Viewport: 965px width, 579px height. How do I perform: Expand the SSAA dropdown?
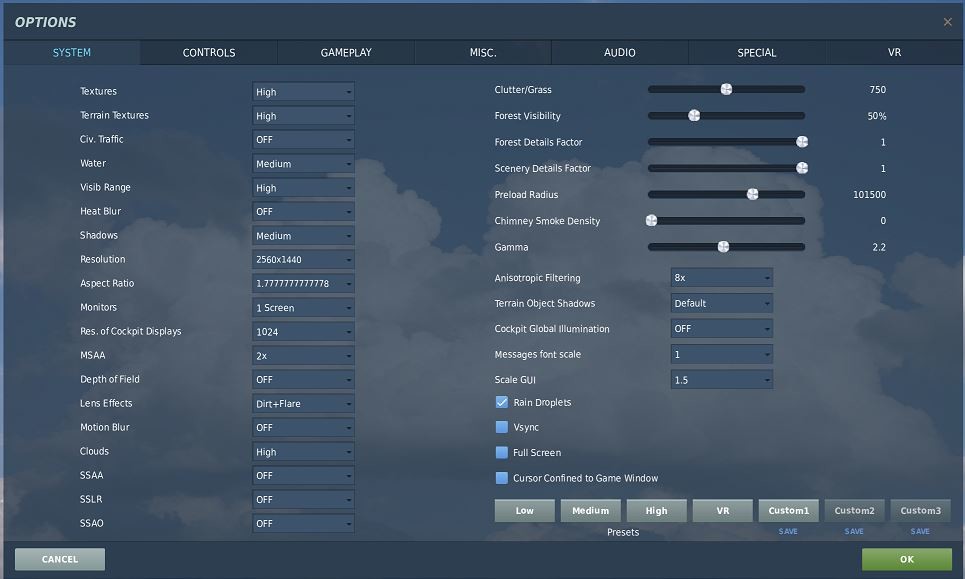point(303,476)
